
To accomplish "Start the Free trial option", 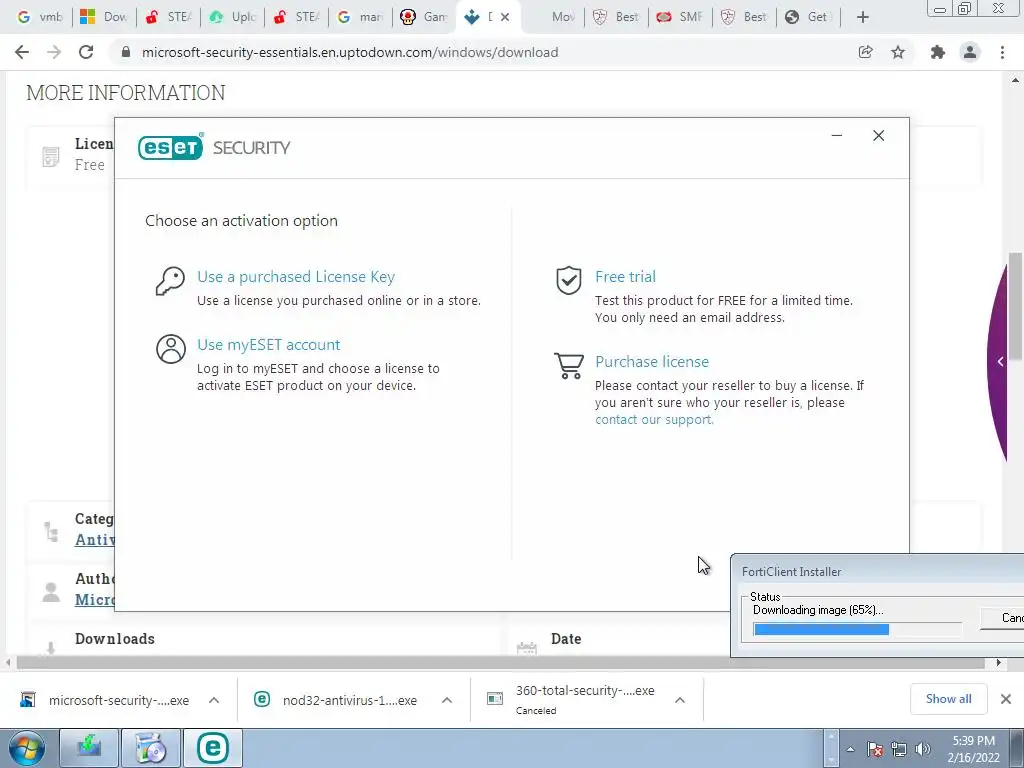I will [x=625, y=277].
